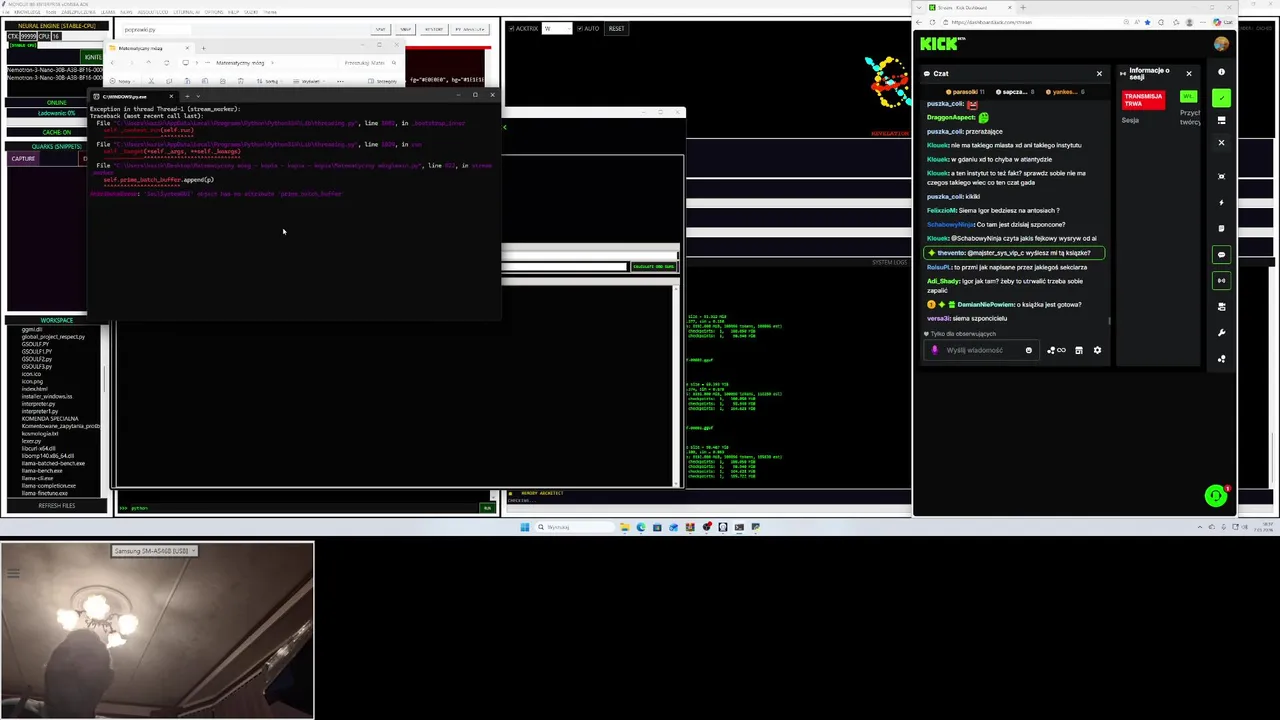Click the RUN button beside python prompt
This screenshot has height=720, width=1280.
coord(487,508)
